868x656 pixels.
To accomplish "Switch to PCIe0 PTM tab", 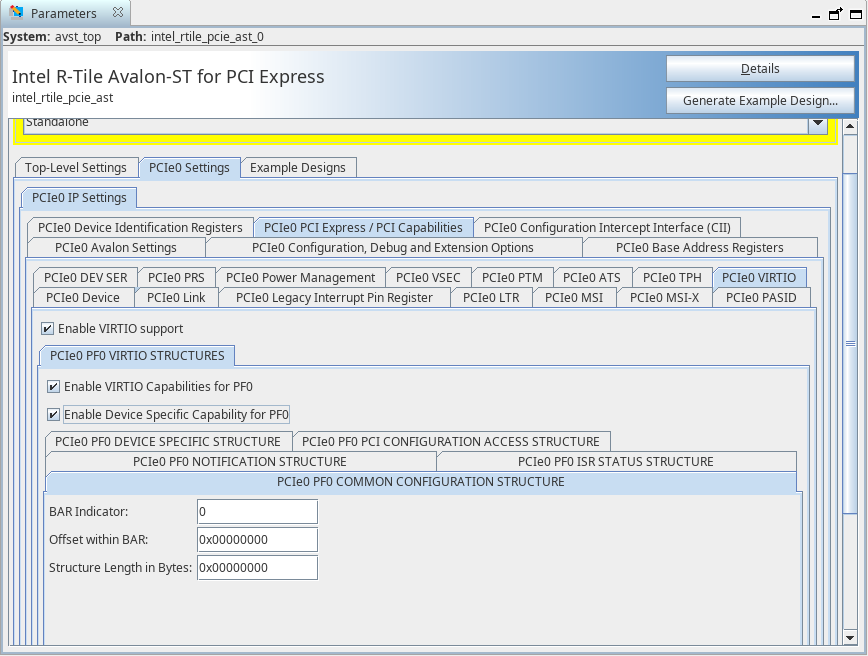I will pyautogui.click(x=513, y=277).
